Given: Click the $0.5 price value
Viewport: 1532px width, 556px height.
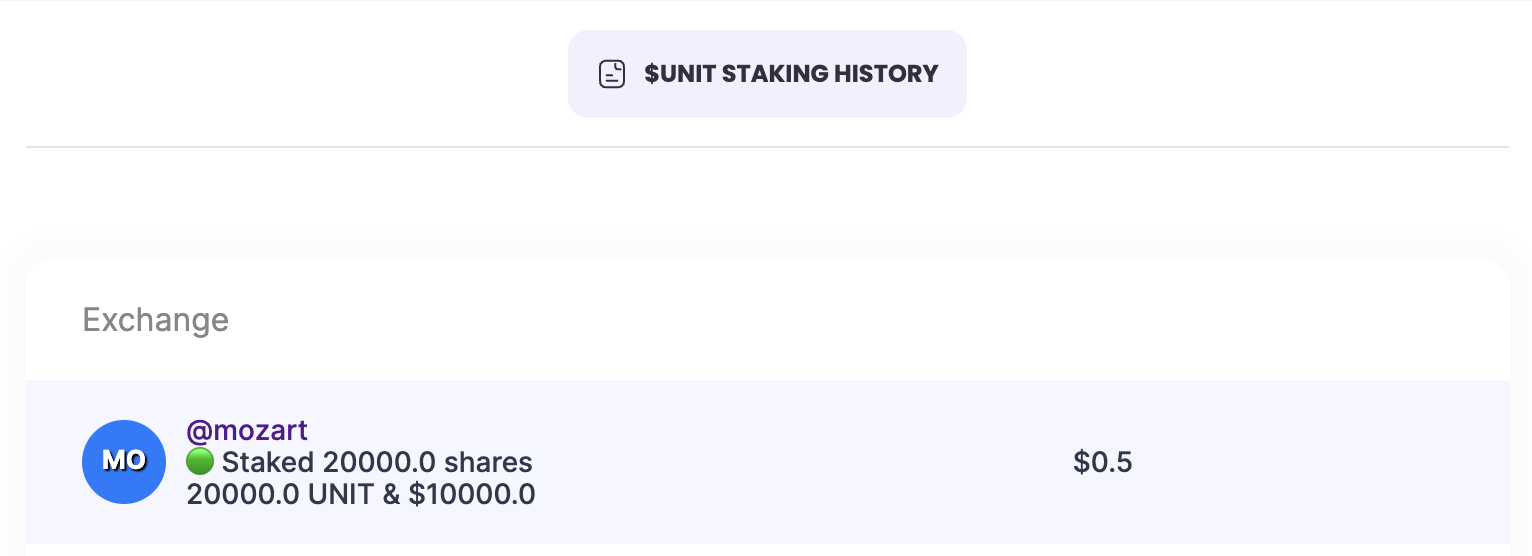Looking at the screenshot, I should [x=1102, y=462].
